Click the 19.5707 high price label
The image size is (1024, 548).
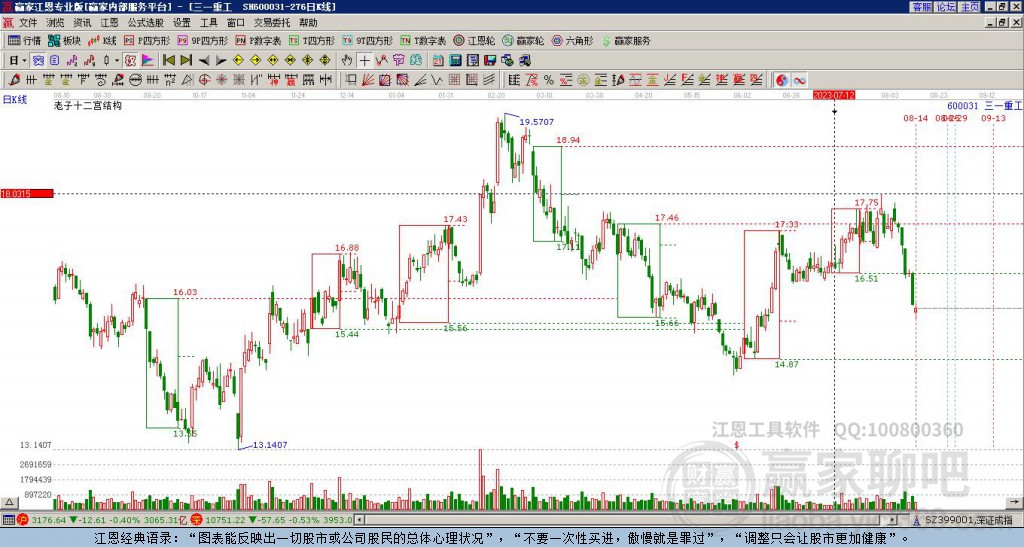(x=536, y=122)
